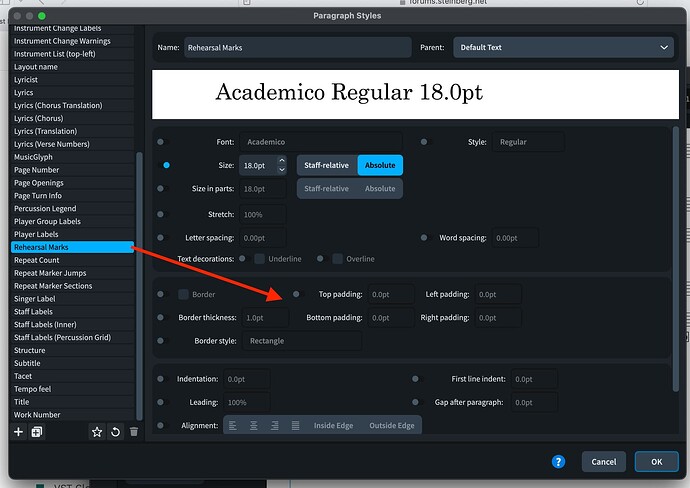
Task: Enable the Top padding toggle
Action: click(x=297, y=294)
